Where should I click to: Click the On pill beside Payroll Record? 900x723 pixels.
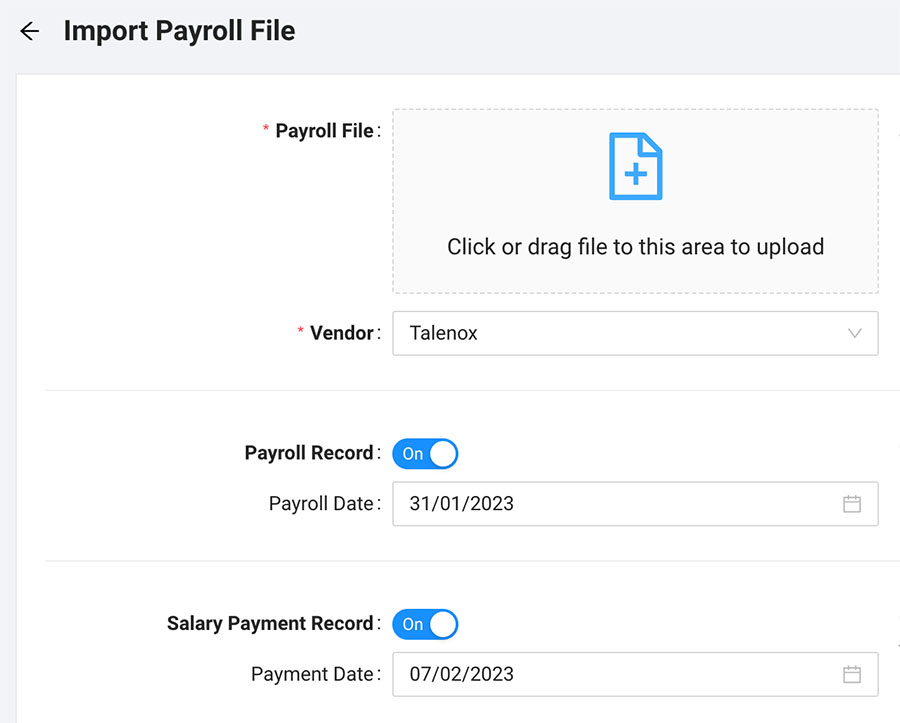pos(415,453)
